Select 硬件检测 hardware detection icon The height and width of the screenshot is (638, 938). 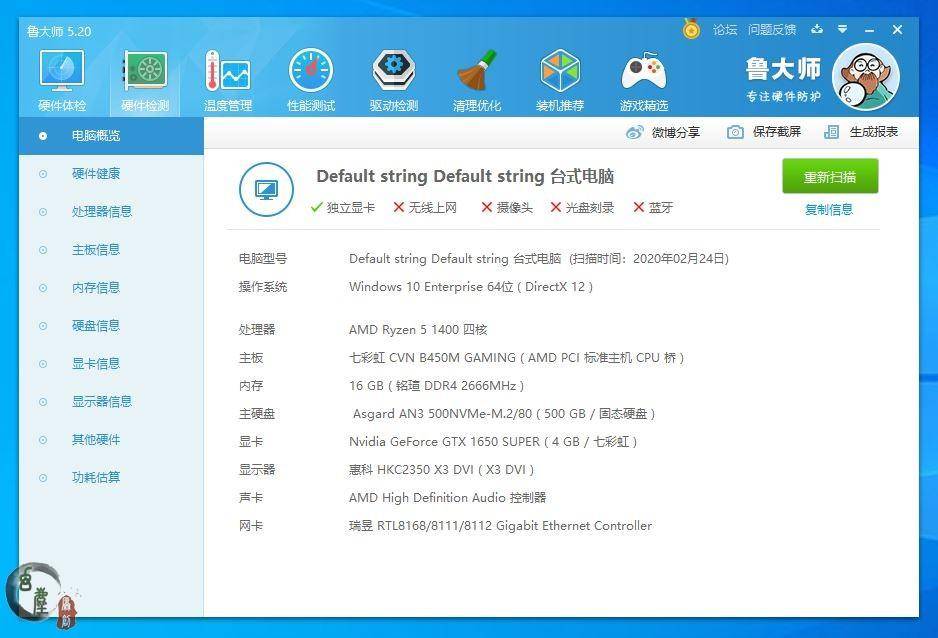145,72
